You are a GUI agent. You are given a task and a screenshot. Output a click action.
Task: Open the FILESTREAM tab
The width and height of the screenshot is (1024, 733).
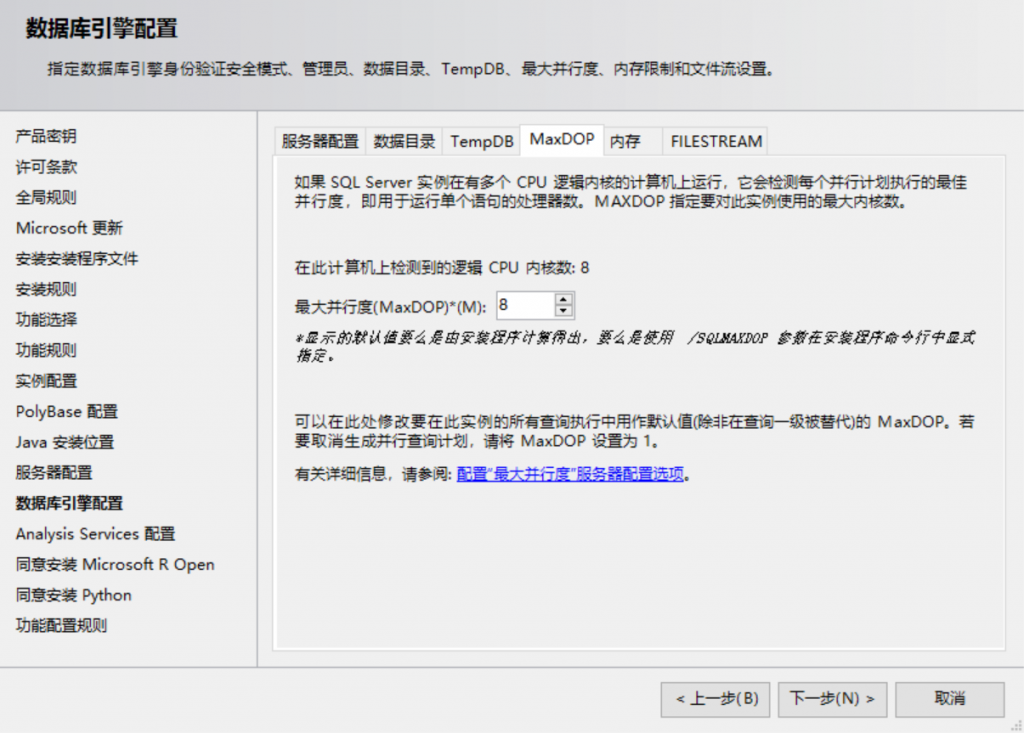[716, 141]
